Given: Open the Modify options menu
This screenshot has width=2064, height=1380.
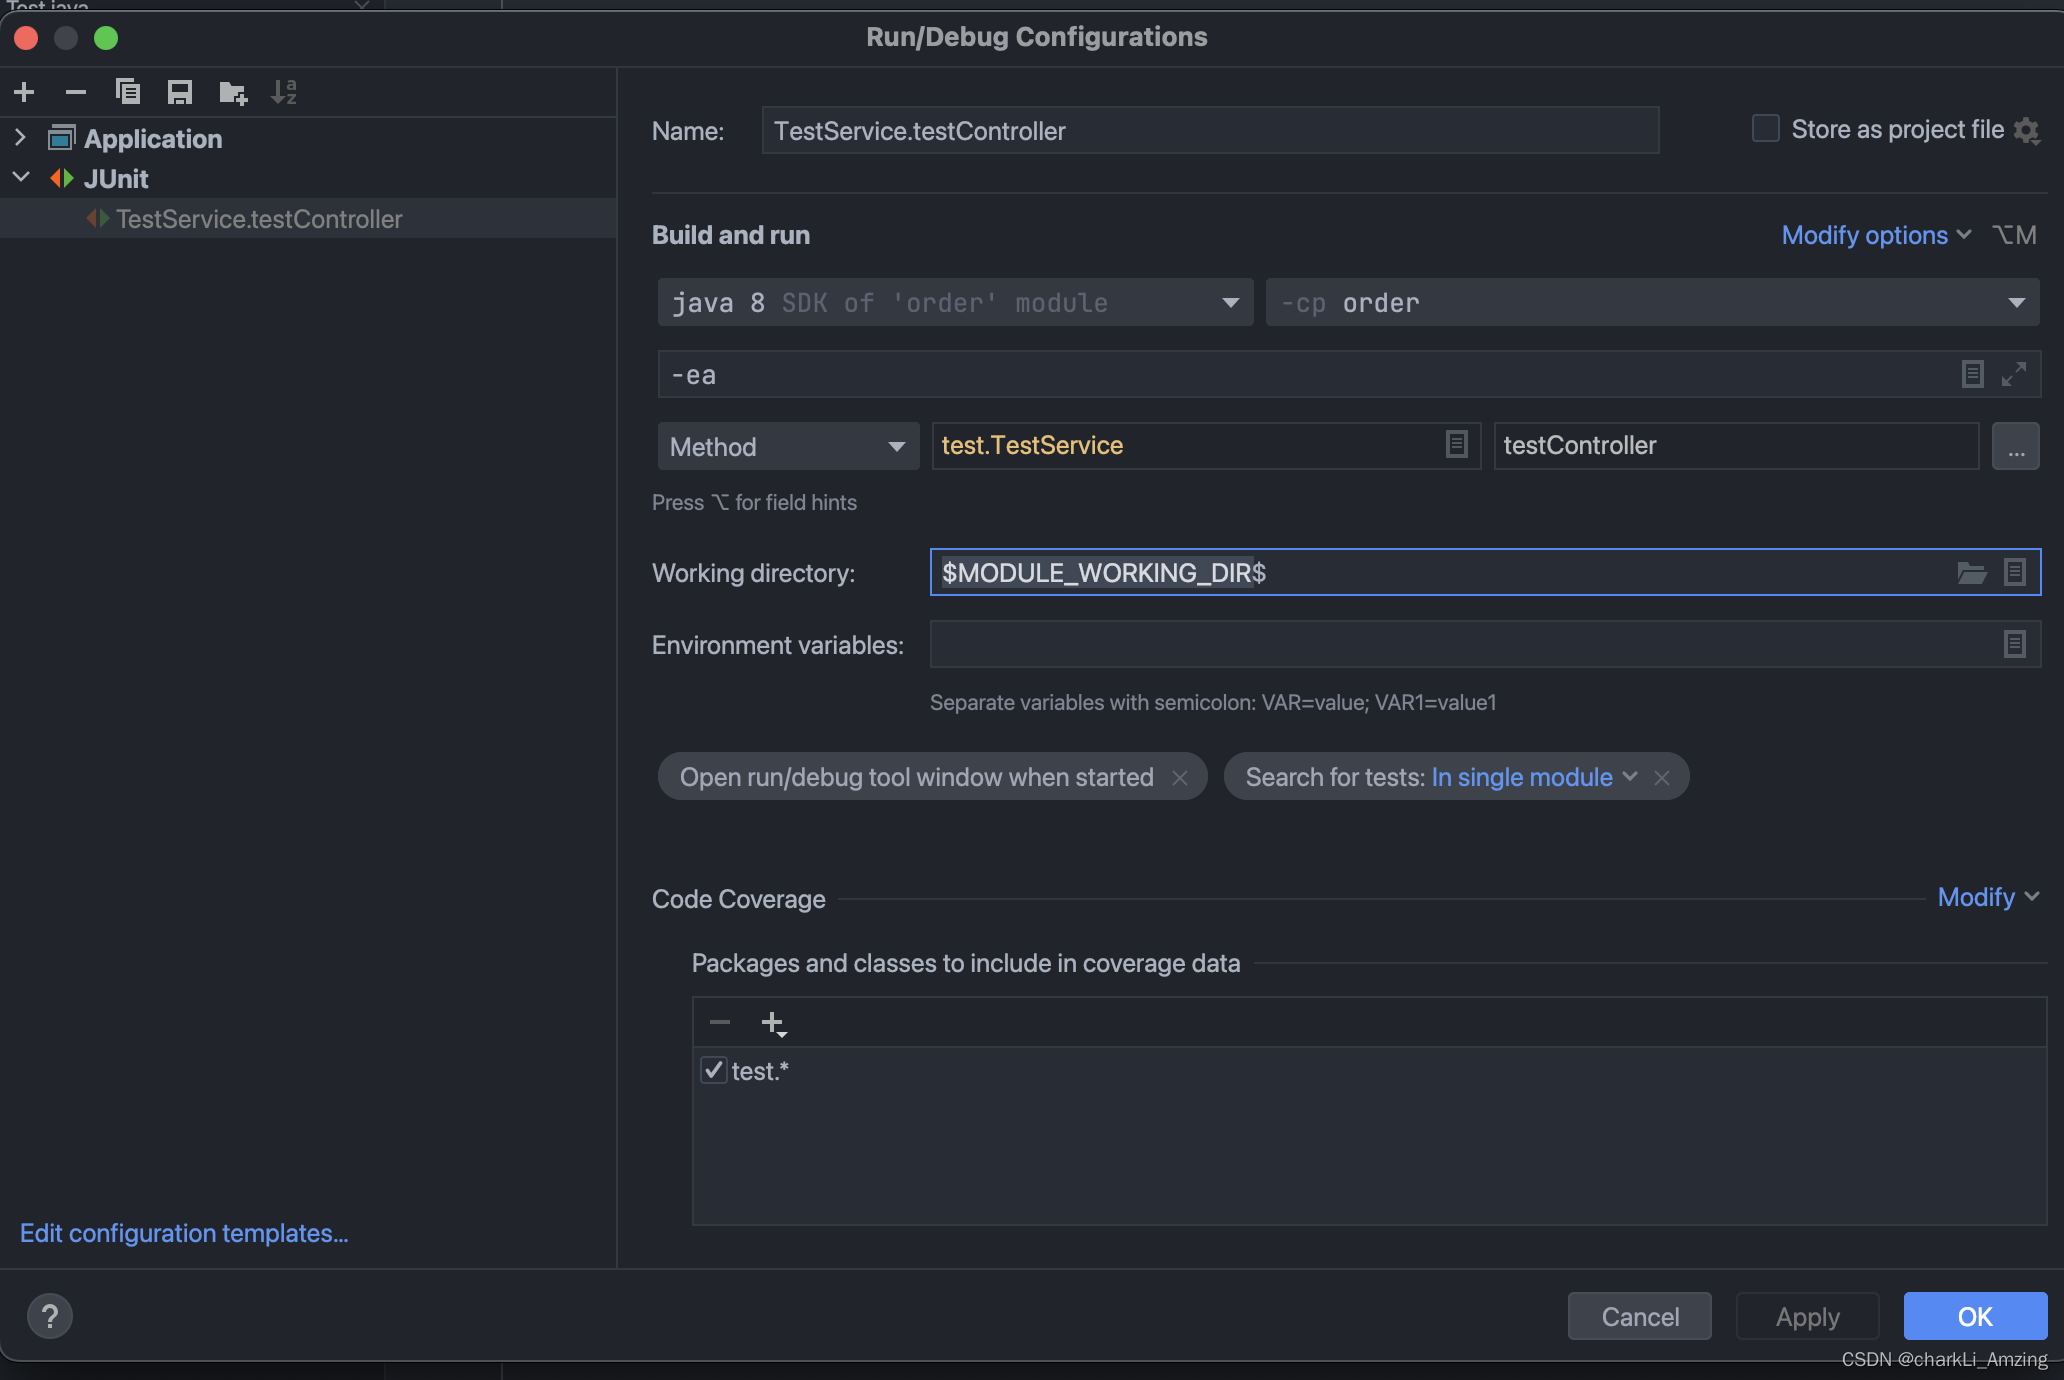Looking at the screenshot, I should click(x=1875, y=235).
